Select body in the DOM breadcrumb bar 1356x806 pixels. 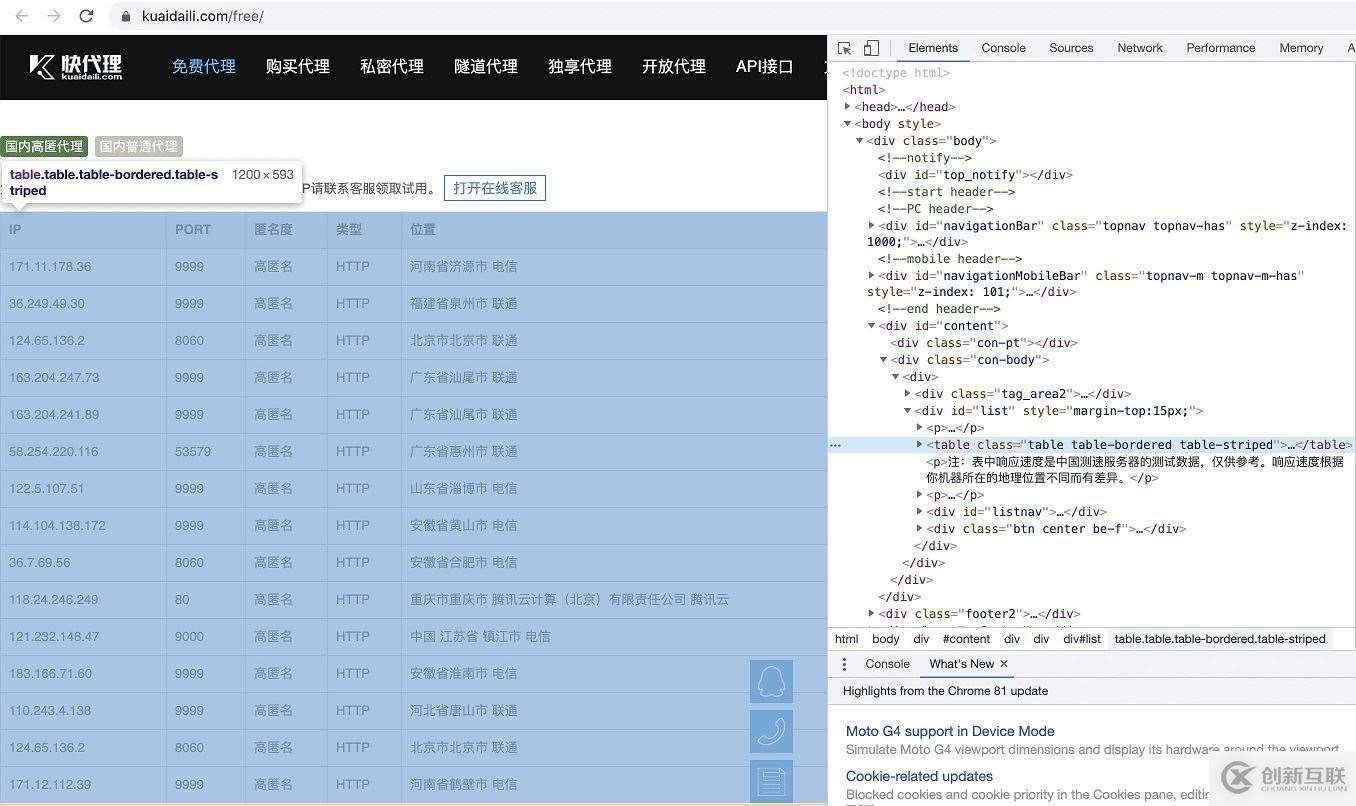coord(884,639)
